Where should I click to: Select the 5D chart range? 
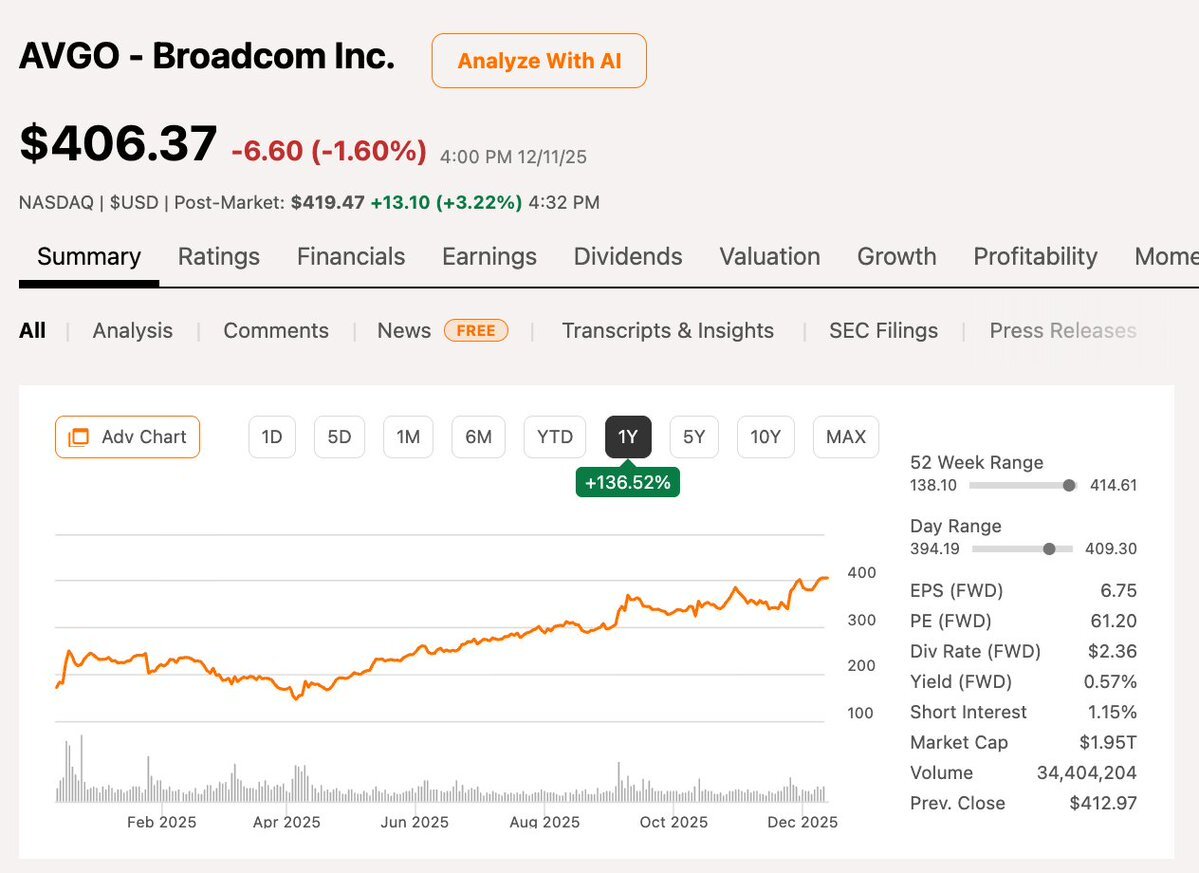point(339,437)
